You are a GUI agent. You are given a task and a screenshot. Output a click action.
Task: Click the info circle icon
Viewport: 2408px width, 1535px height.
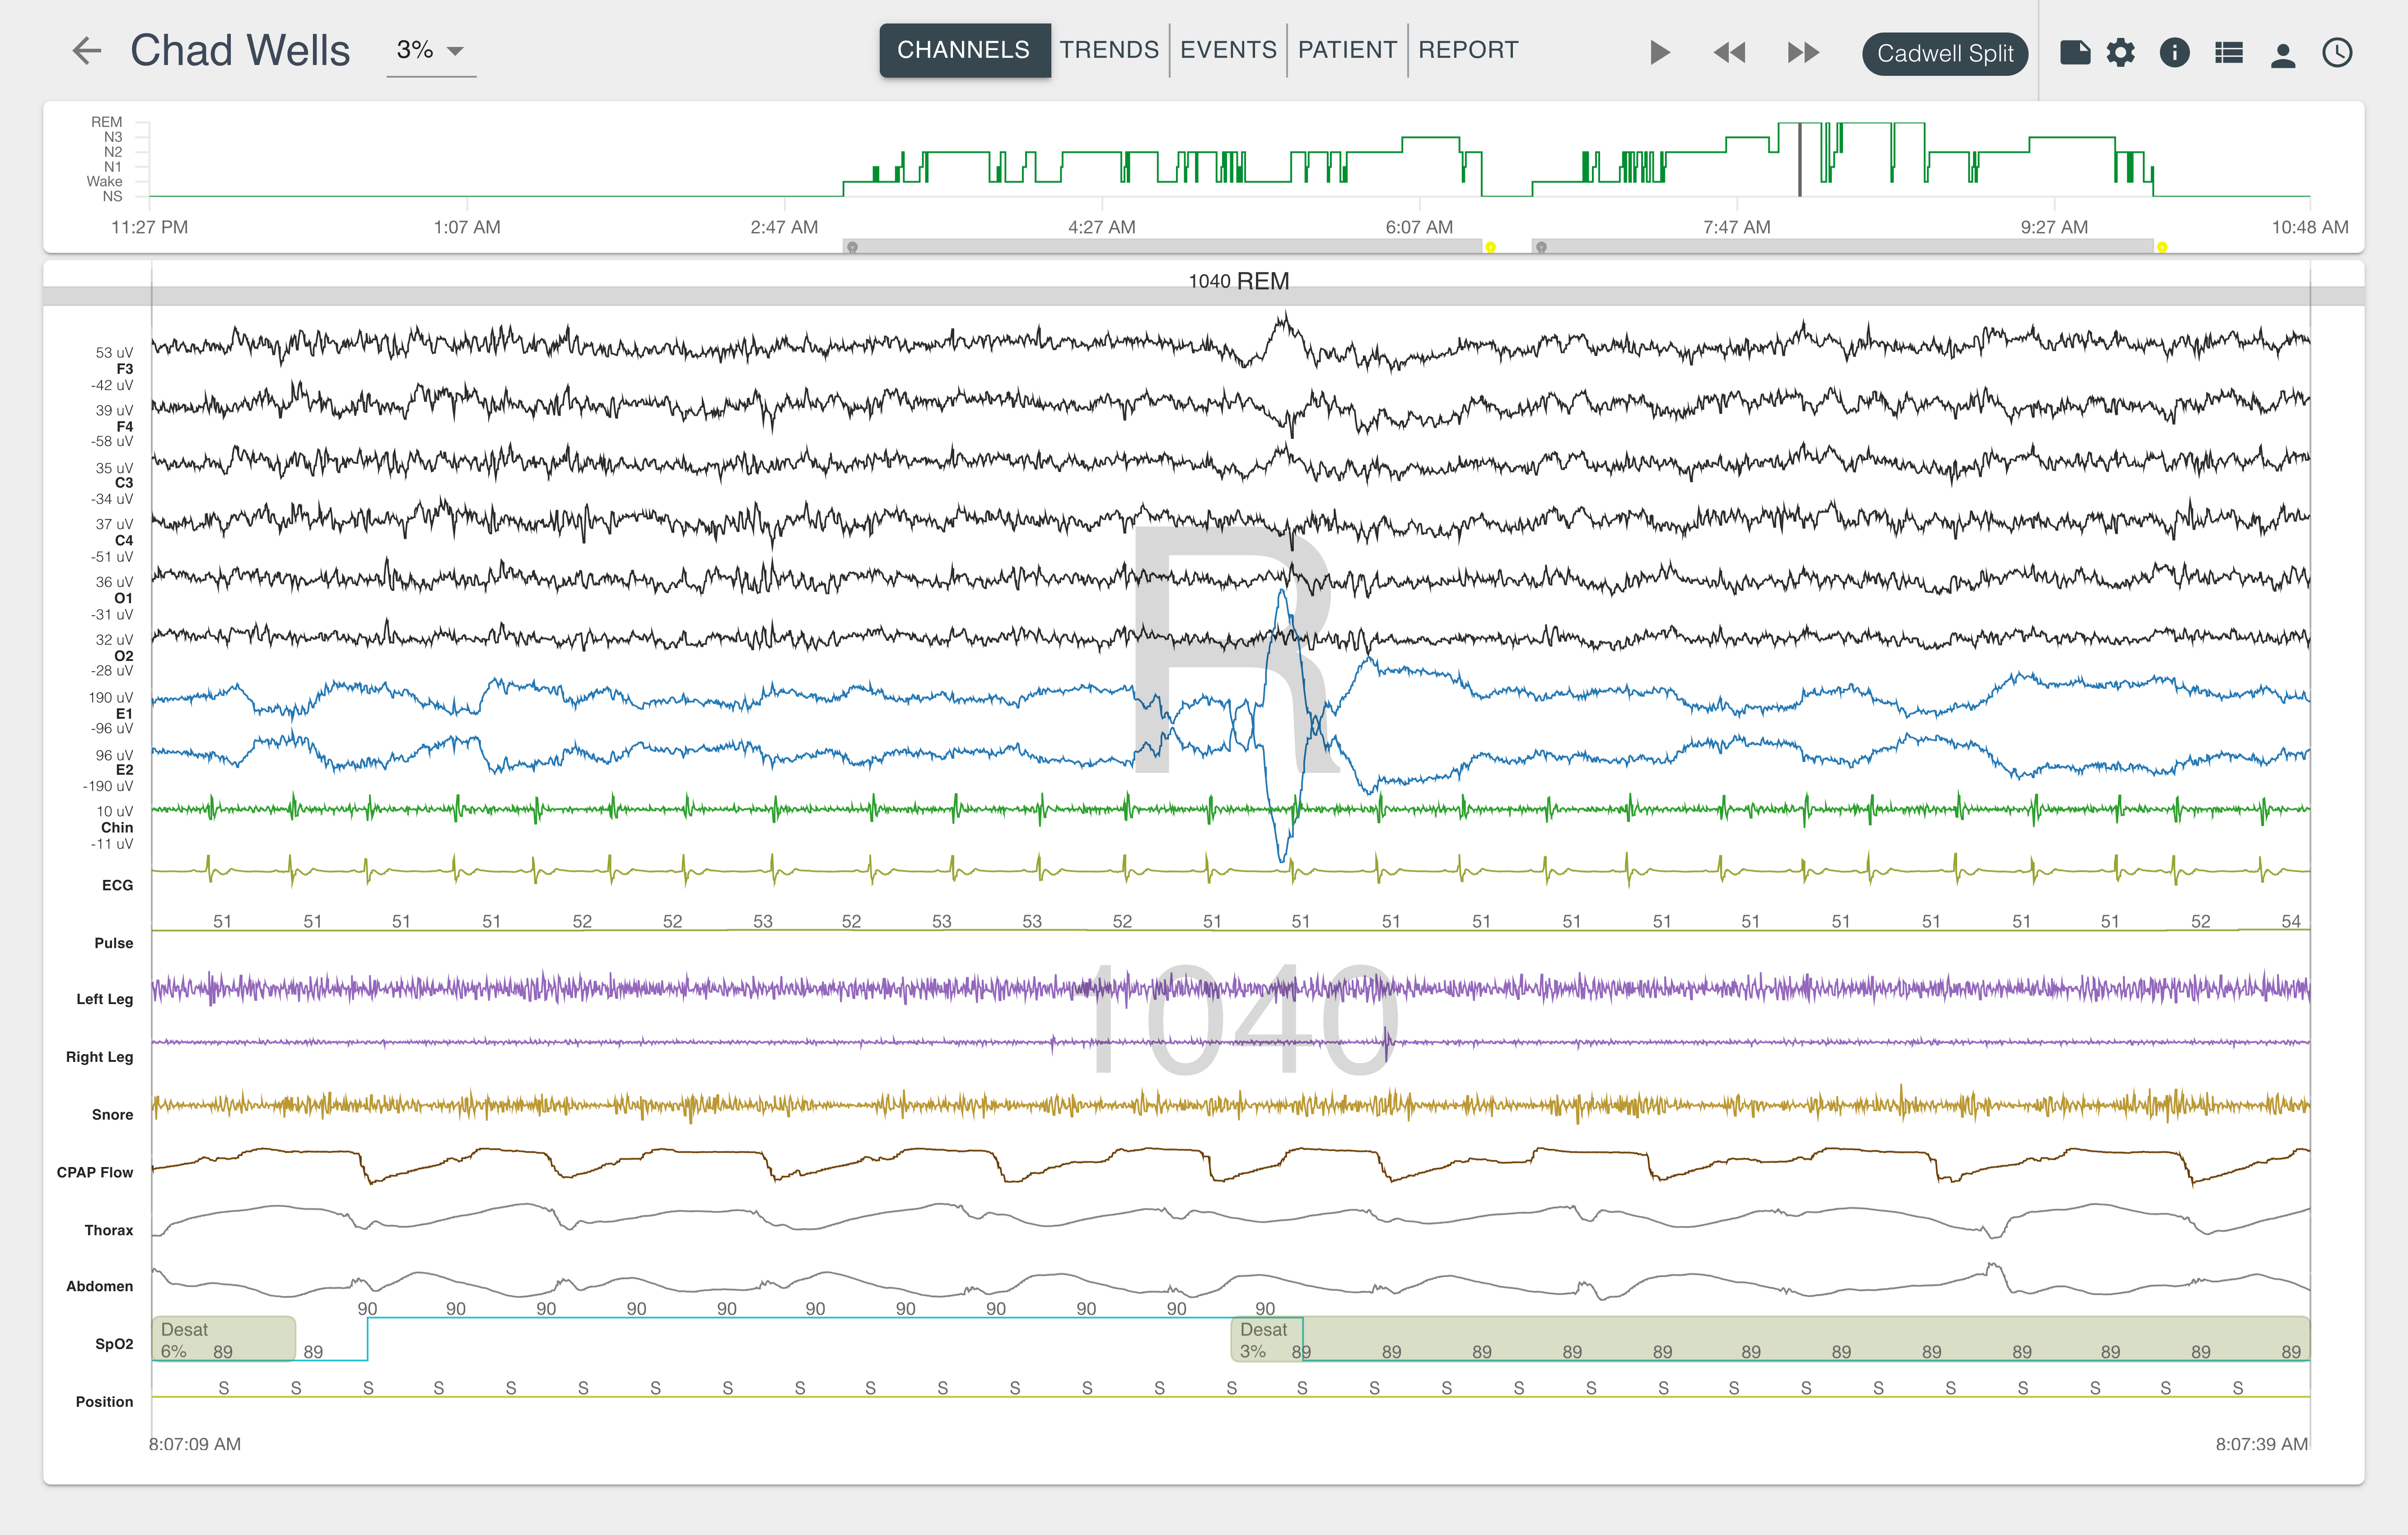(x=2174, y=53)
